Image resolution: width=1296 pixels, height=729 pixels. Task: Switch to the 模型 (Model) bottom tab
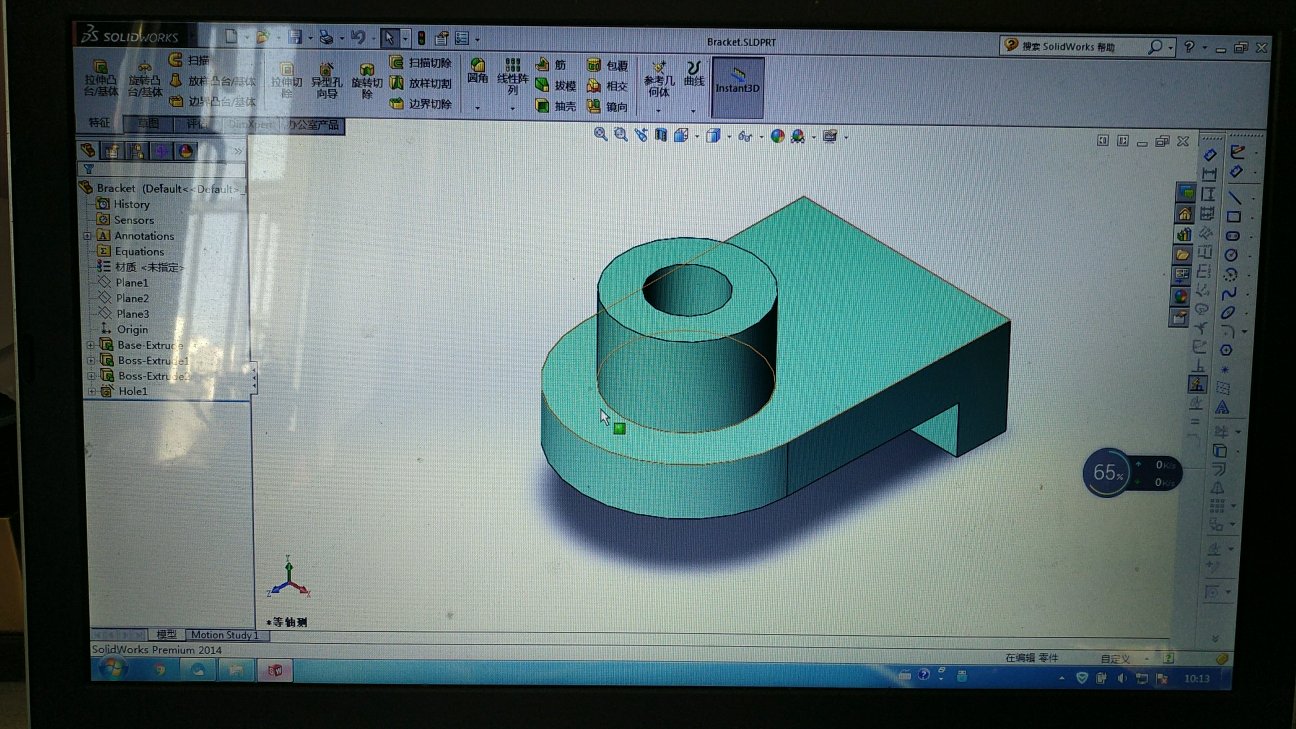(166, 634)
